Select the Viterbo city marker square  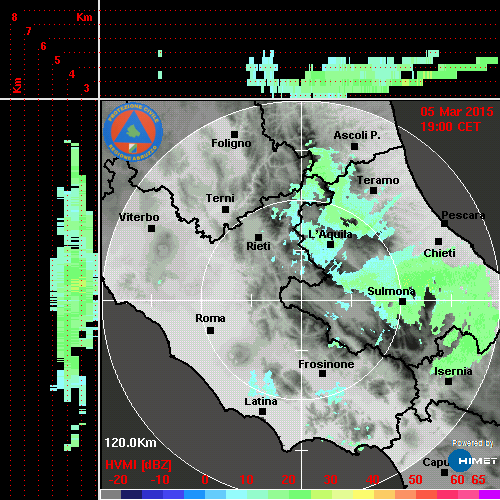[x=151, y=228]
